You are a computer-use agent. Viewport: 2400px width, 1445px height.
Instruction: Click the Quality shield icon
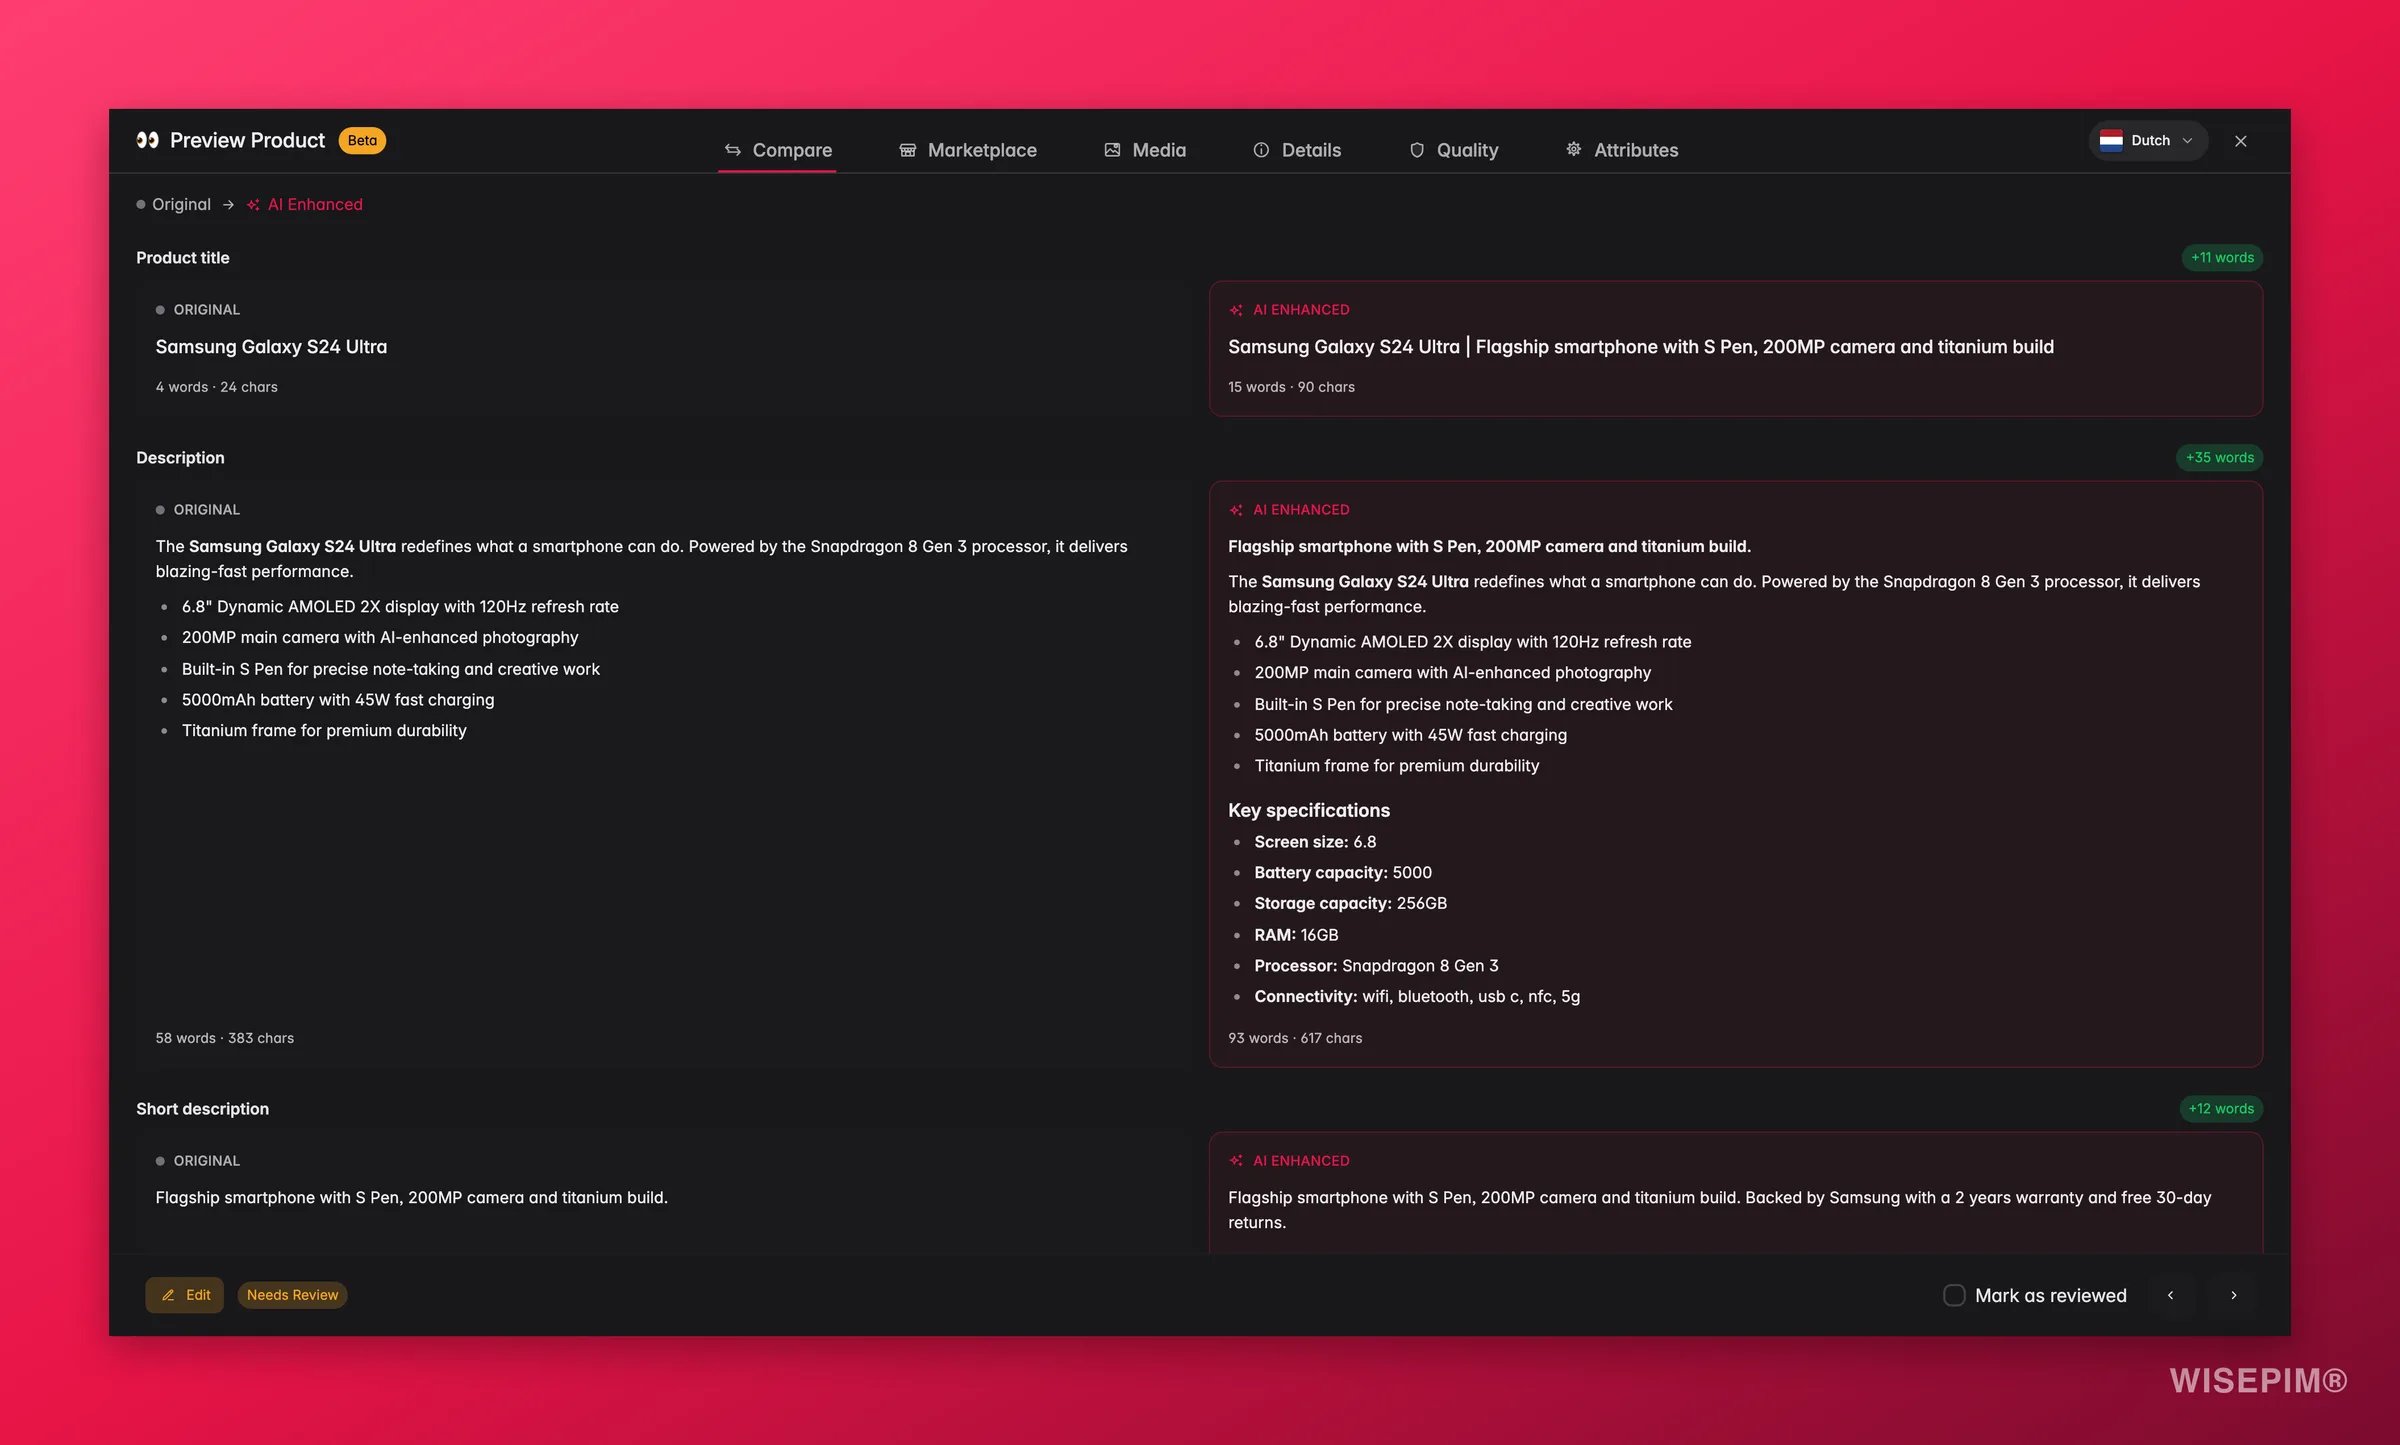tap(1417, 150)
